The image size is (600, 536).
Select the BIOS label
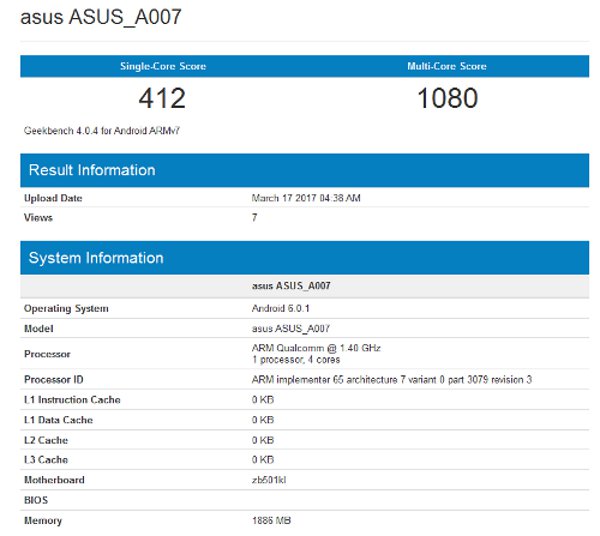pyautogui.click(x=36, y=500)
